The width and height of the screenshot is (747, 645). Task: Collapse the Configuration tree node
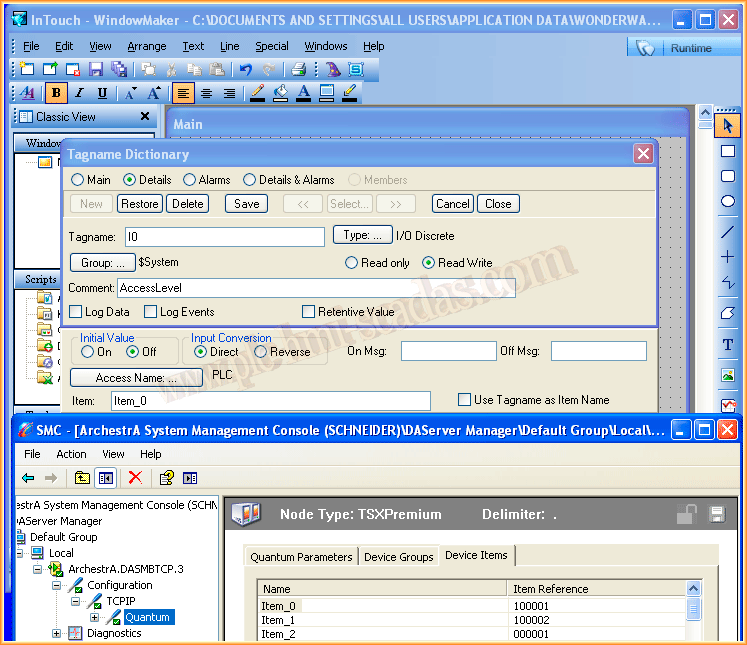tap(58, 585)
